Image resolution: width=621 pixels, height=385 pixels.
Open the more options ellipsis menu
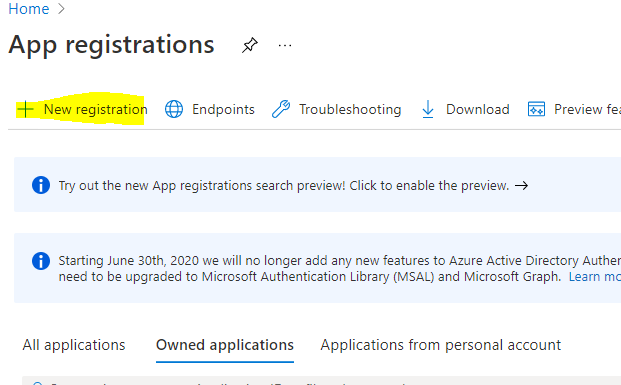click(285, 46)
